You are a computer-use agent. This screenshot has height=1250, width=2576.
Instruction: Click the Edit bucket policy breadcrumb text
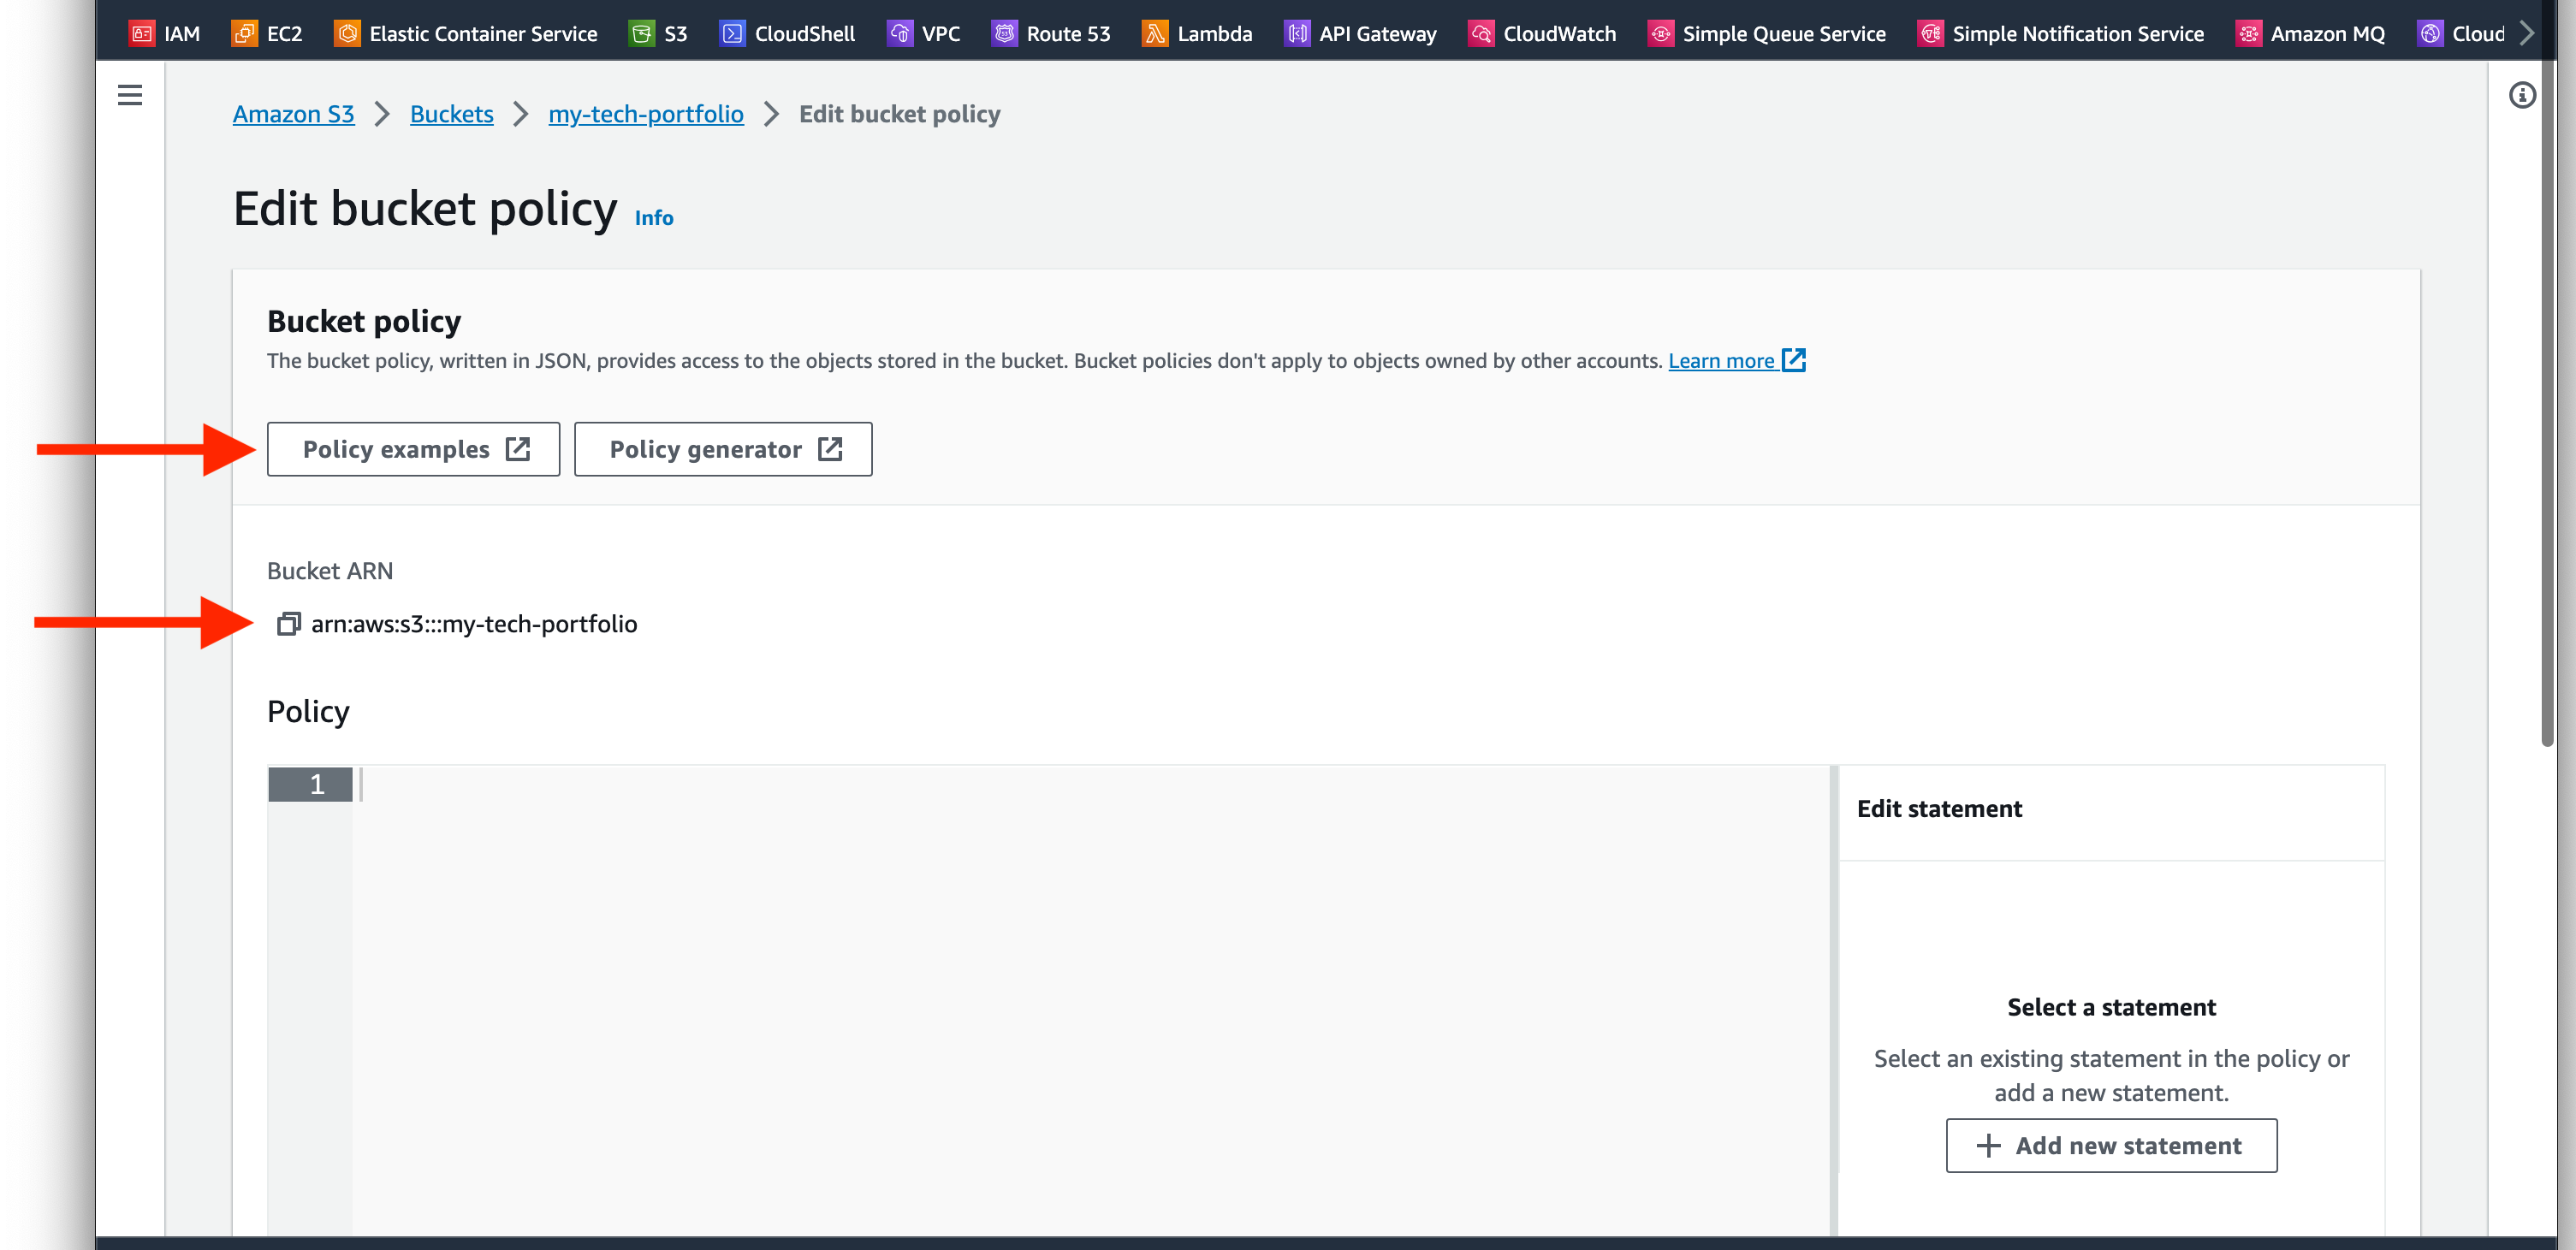[899, 114]
